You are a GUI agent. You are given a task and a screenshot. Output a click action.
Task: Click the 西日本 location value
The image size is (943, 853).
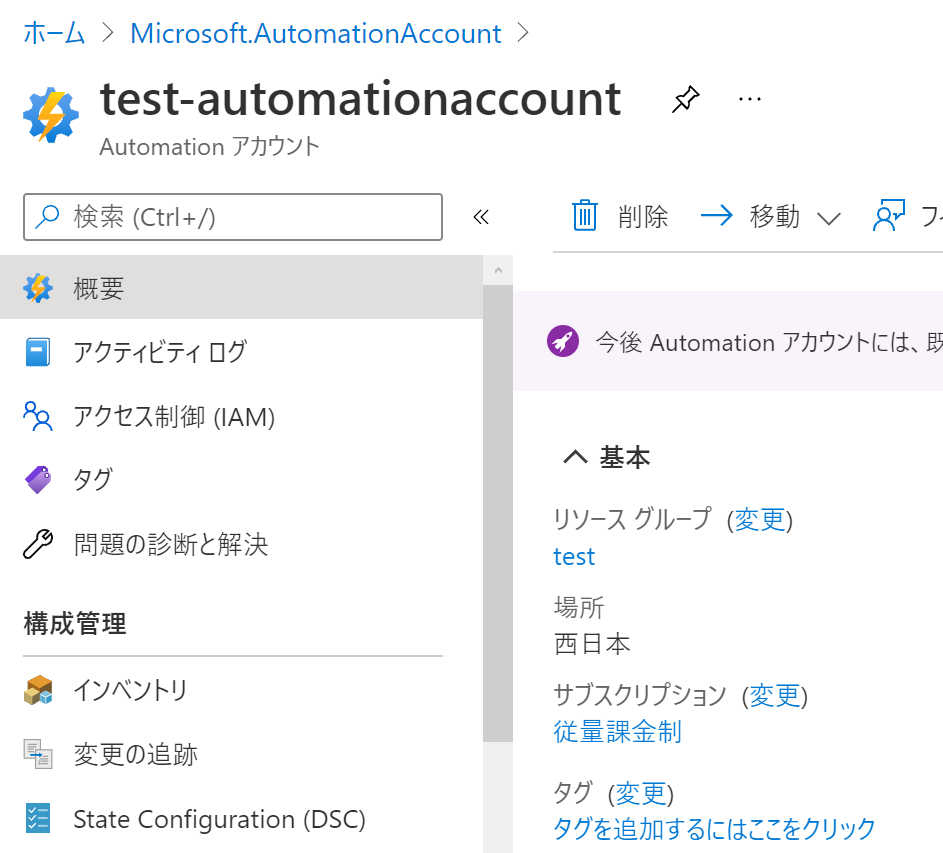point(592,644)
